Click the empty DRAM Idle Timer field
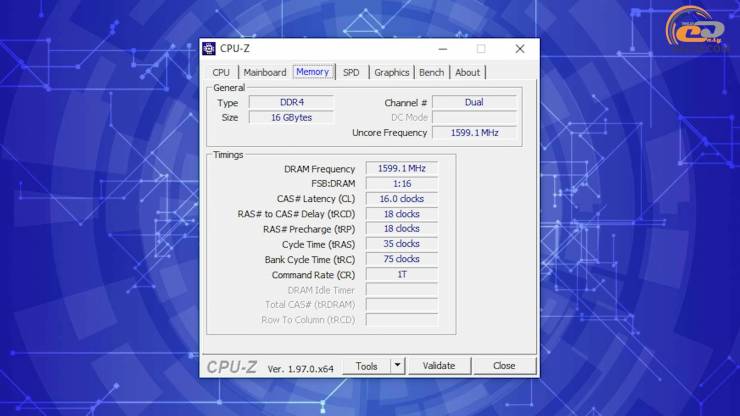This screenshot has width=740, height=416. click(x=402, y=289)
